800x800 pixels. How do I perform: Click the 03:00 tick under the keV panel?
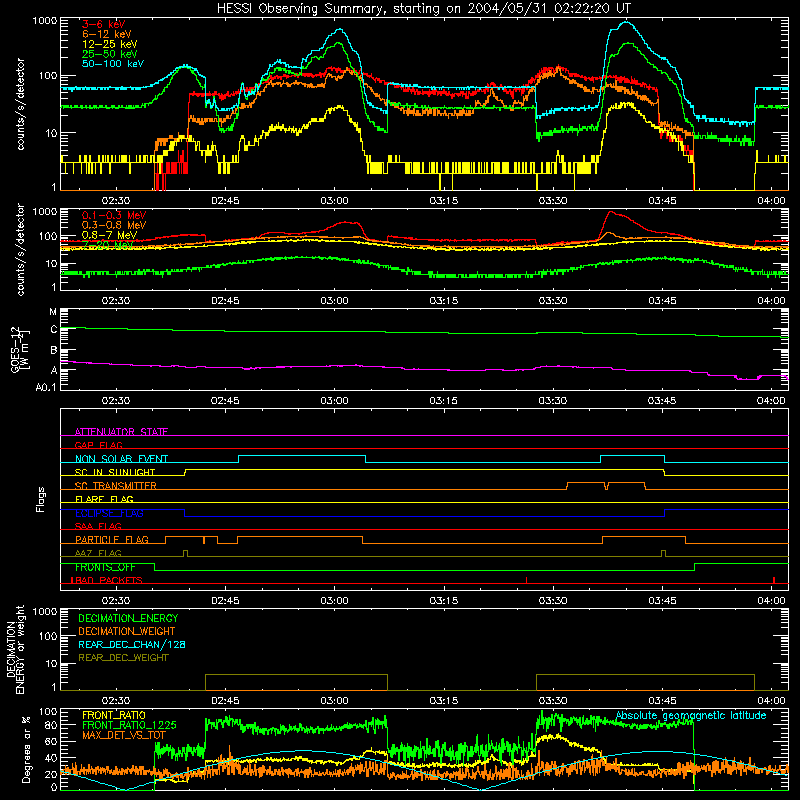click(x=334, y=201)
